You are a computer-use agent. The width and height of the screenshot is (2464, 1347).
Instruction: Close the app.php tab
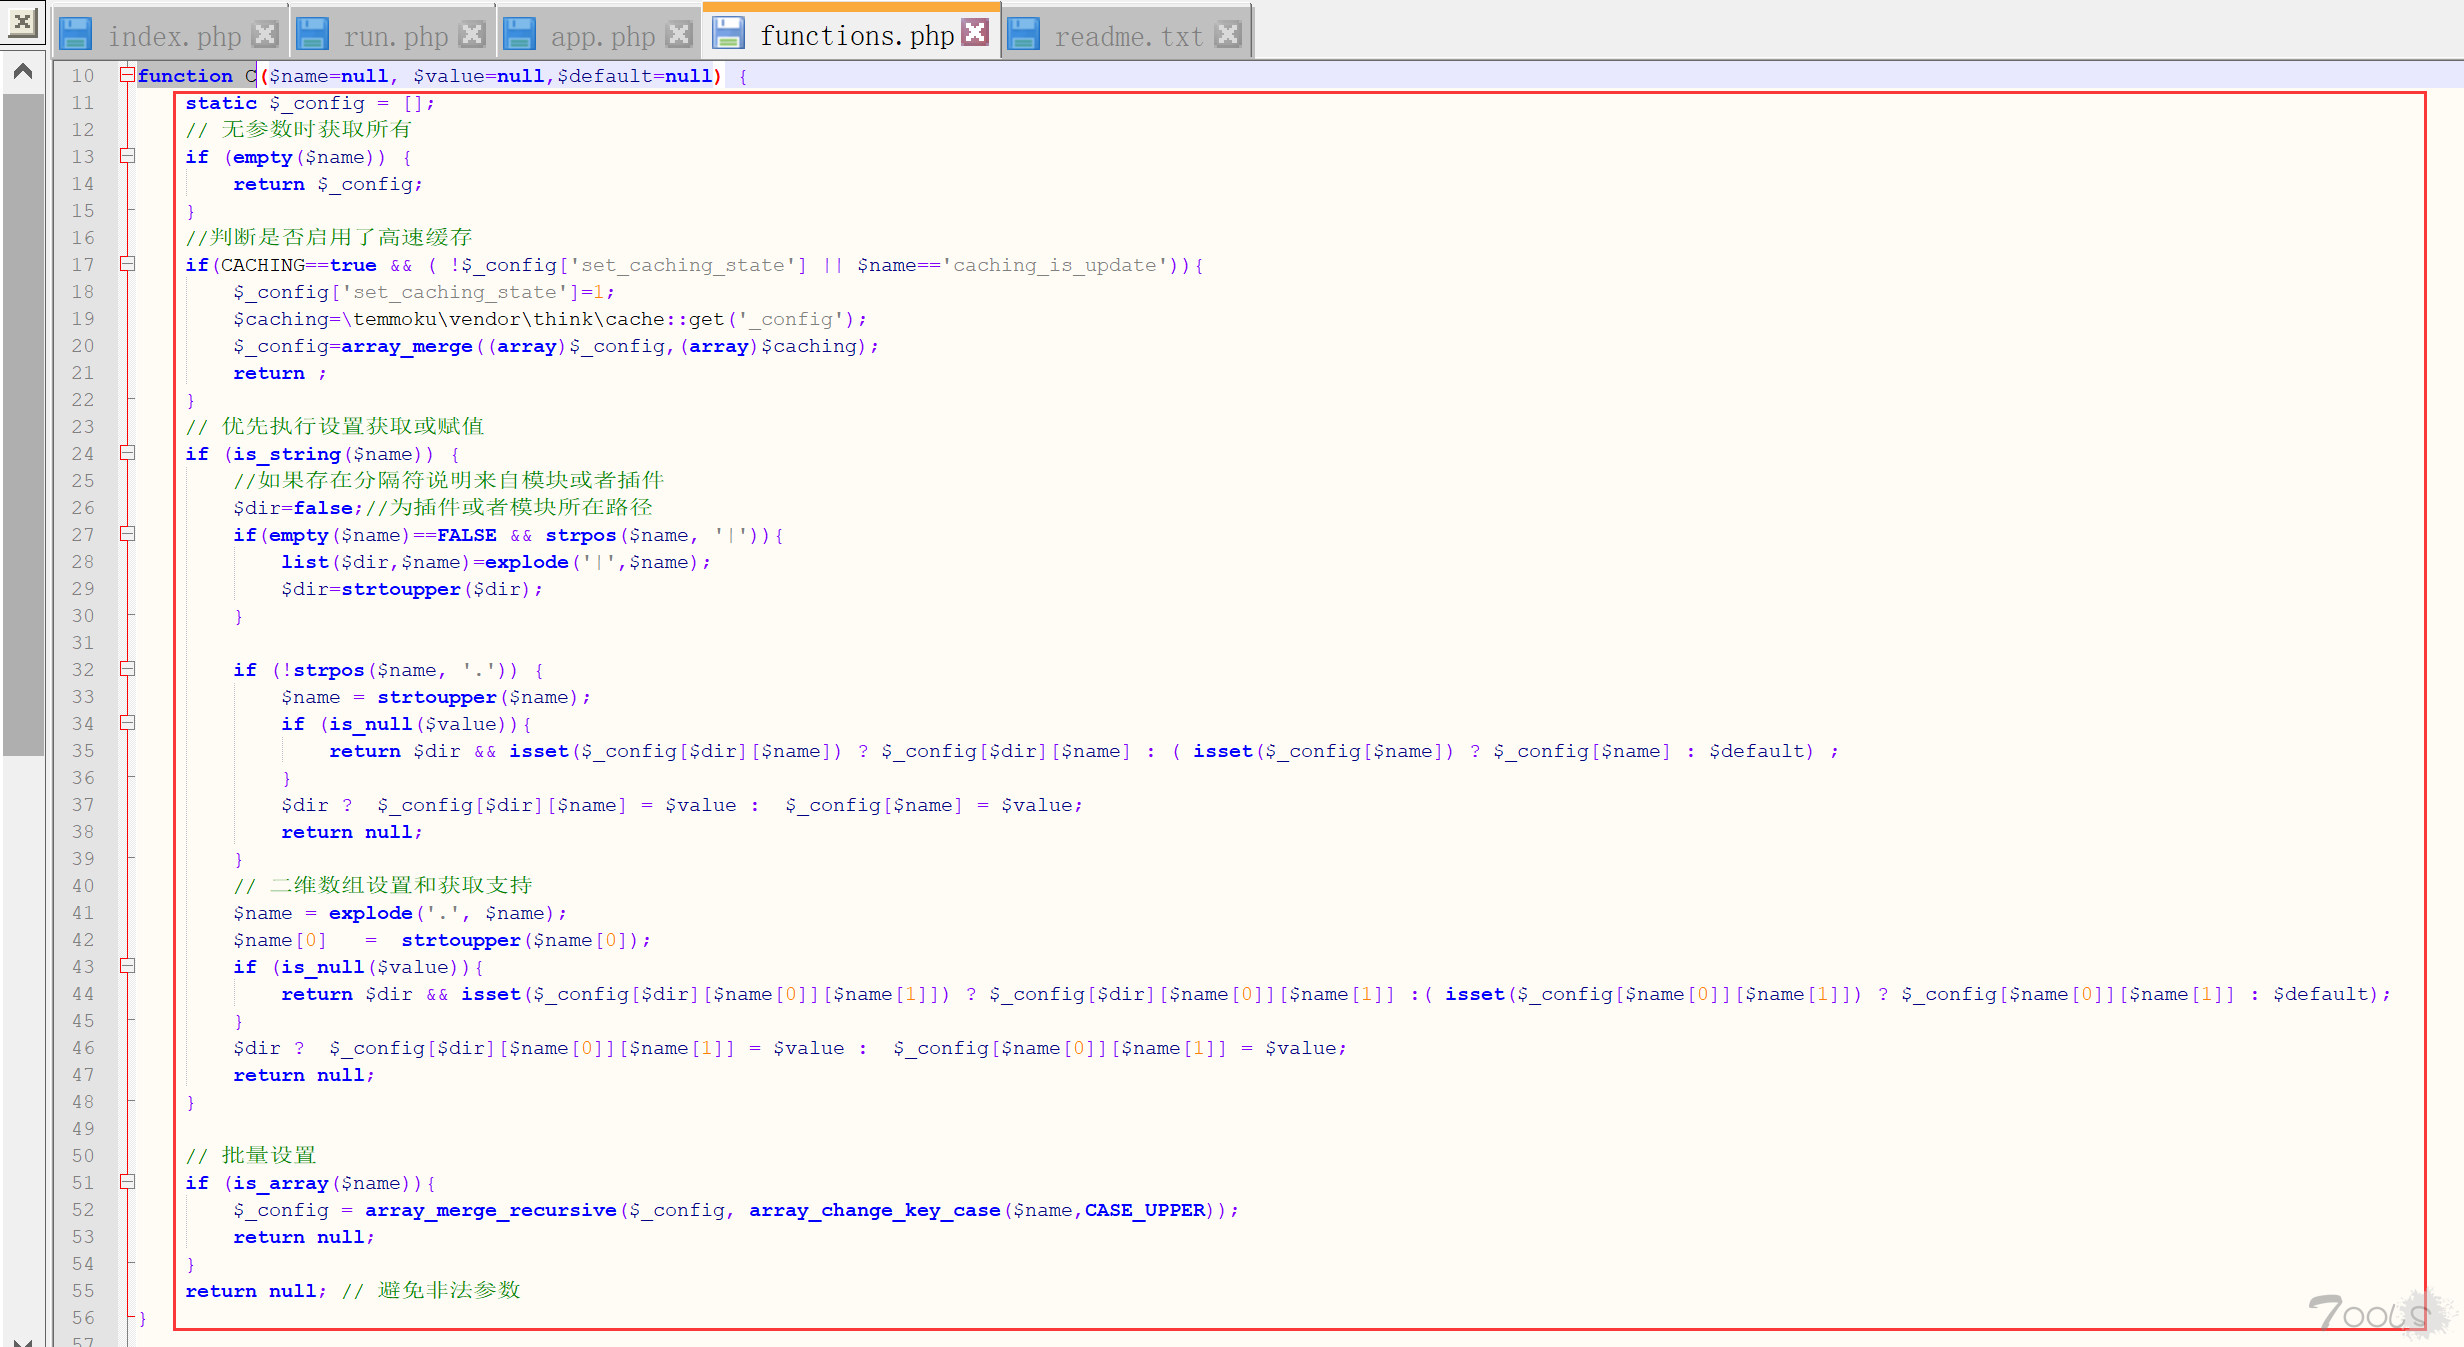[x=679, y=35]
